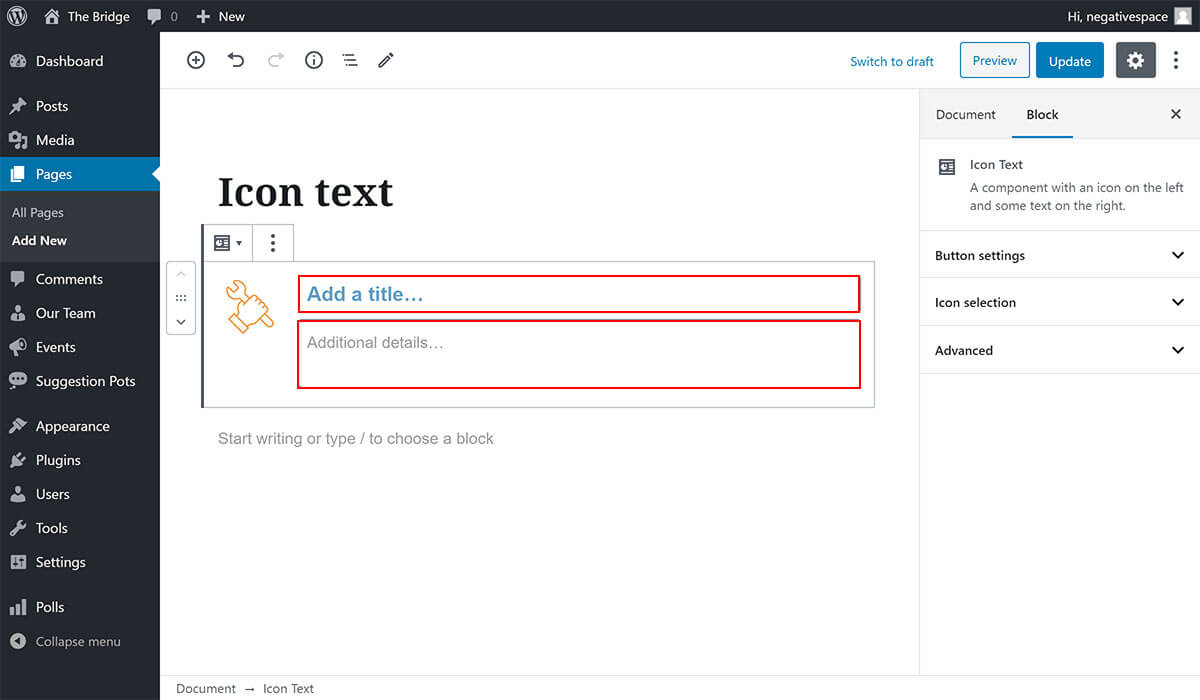Click the Add a title field

point(578,294)
